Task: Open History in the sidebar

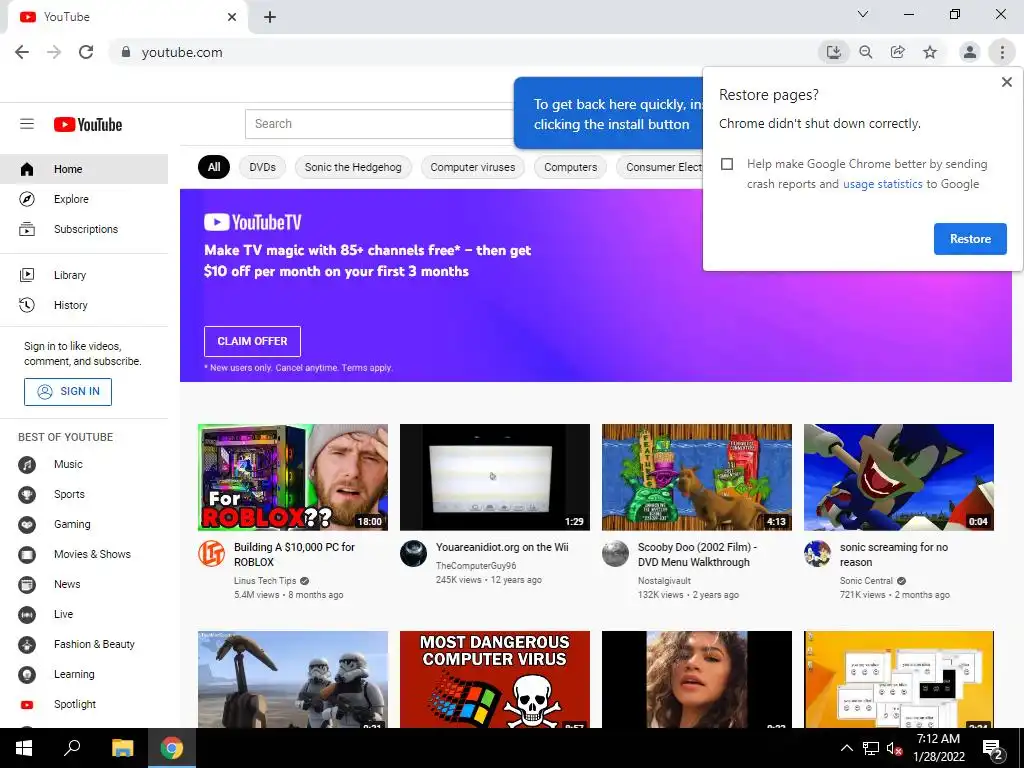Action: (x=84, y=305)
